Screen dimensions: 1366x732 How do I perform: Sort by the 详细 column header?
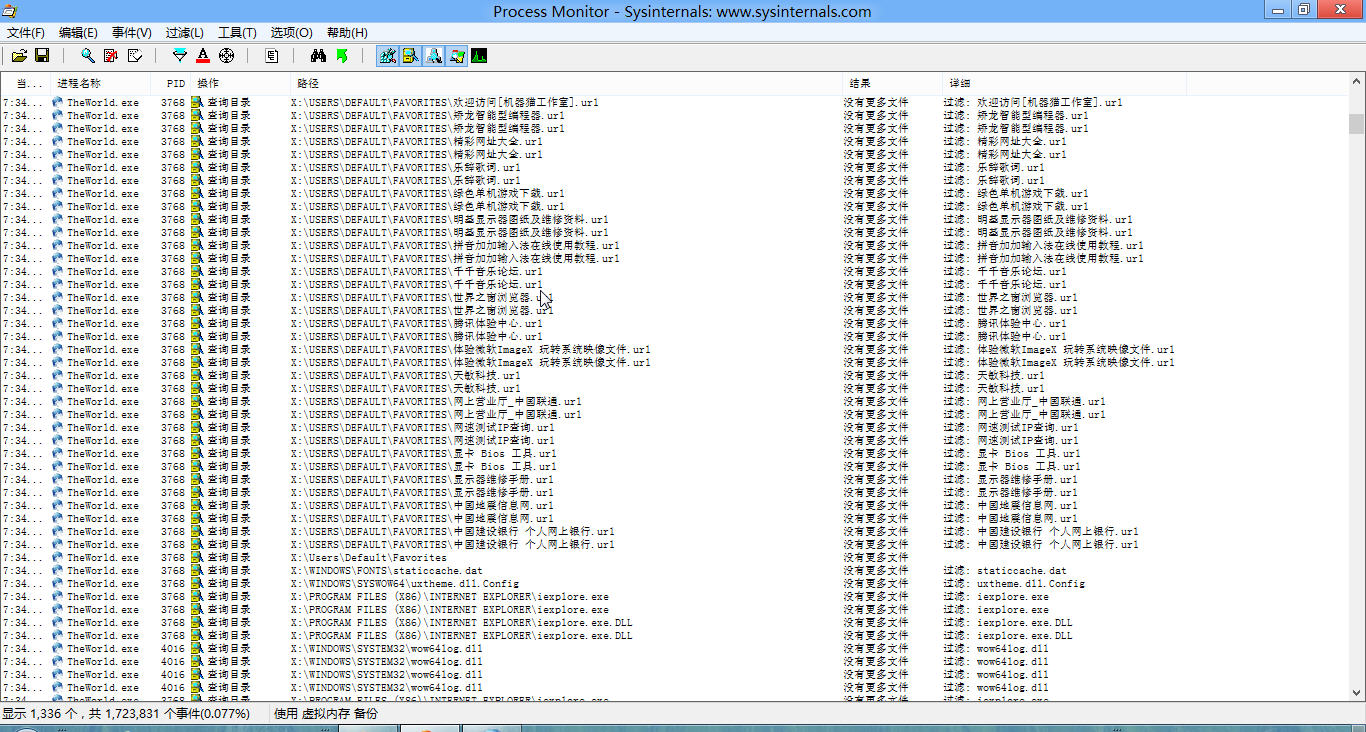pyautogui.click(x=1066, y=84)
